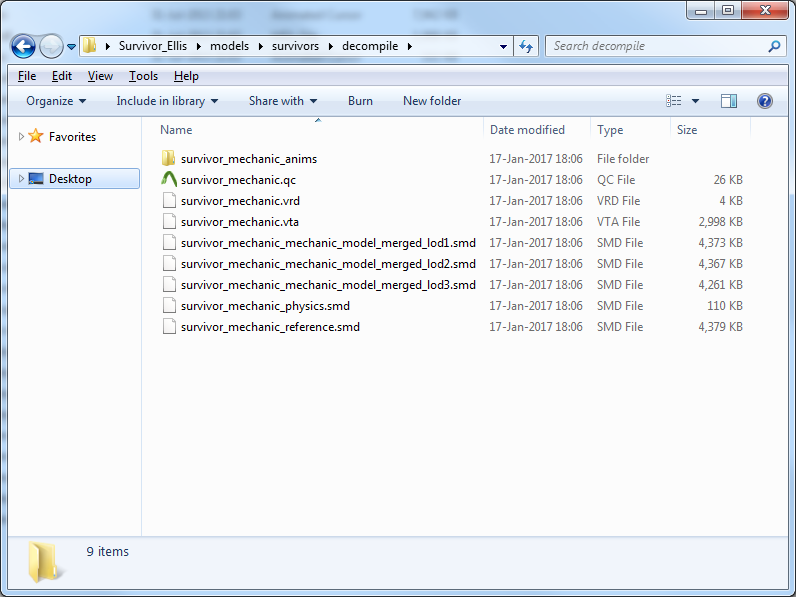Select survivor_mechanic_reference.smd file name
This screenshot has width=796, height=597.
point(270,327)
